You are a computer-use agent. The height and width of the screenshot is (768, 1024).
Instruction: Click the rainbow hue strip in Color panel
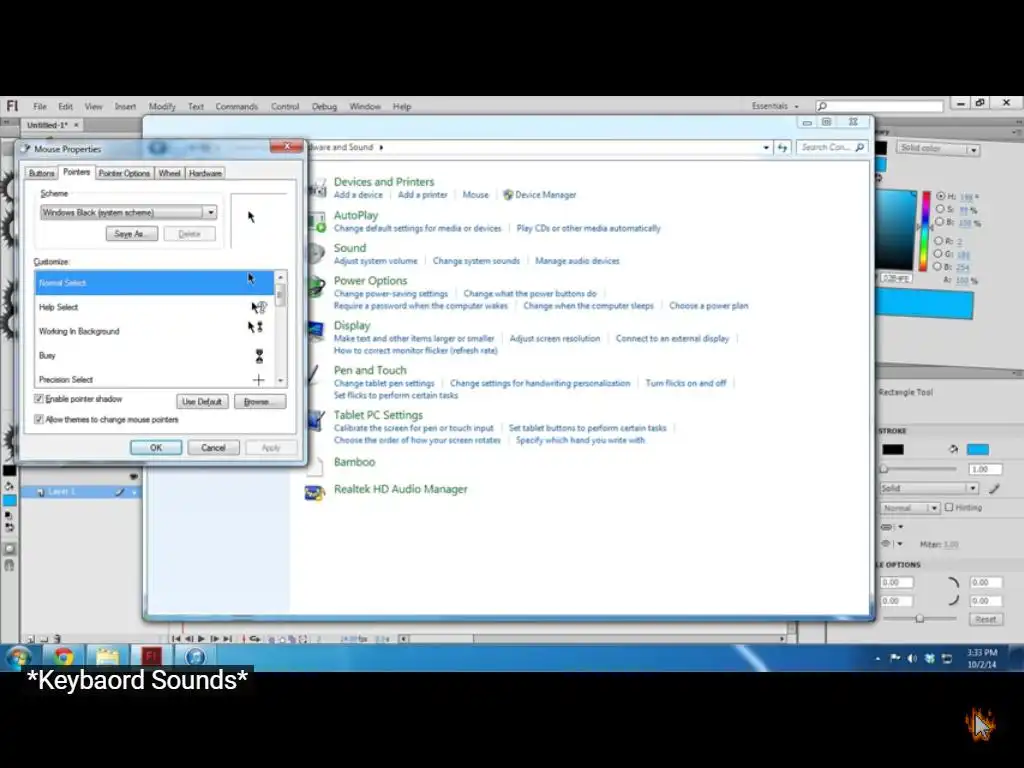[x=925, y=231]
